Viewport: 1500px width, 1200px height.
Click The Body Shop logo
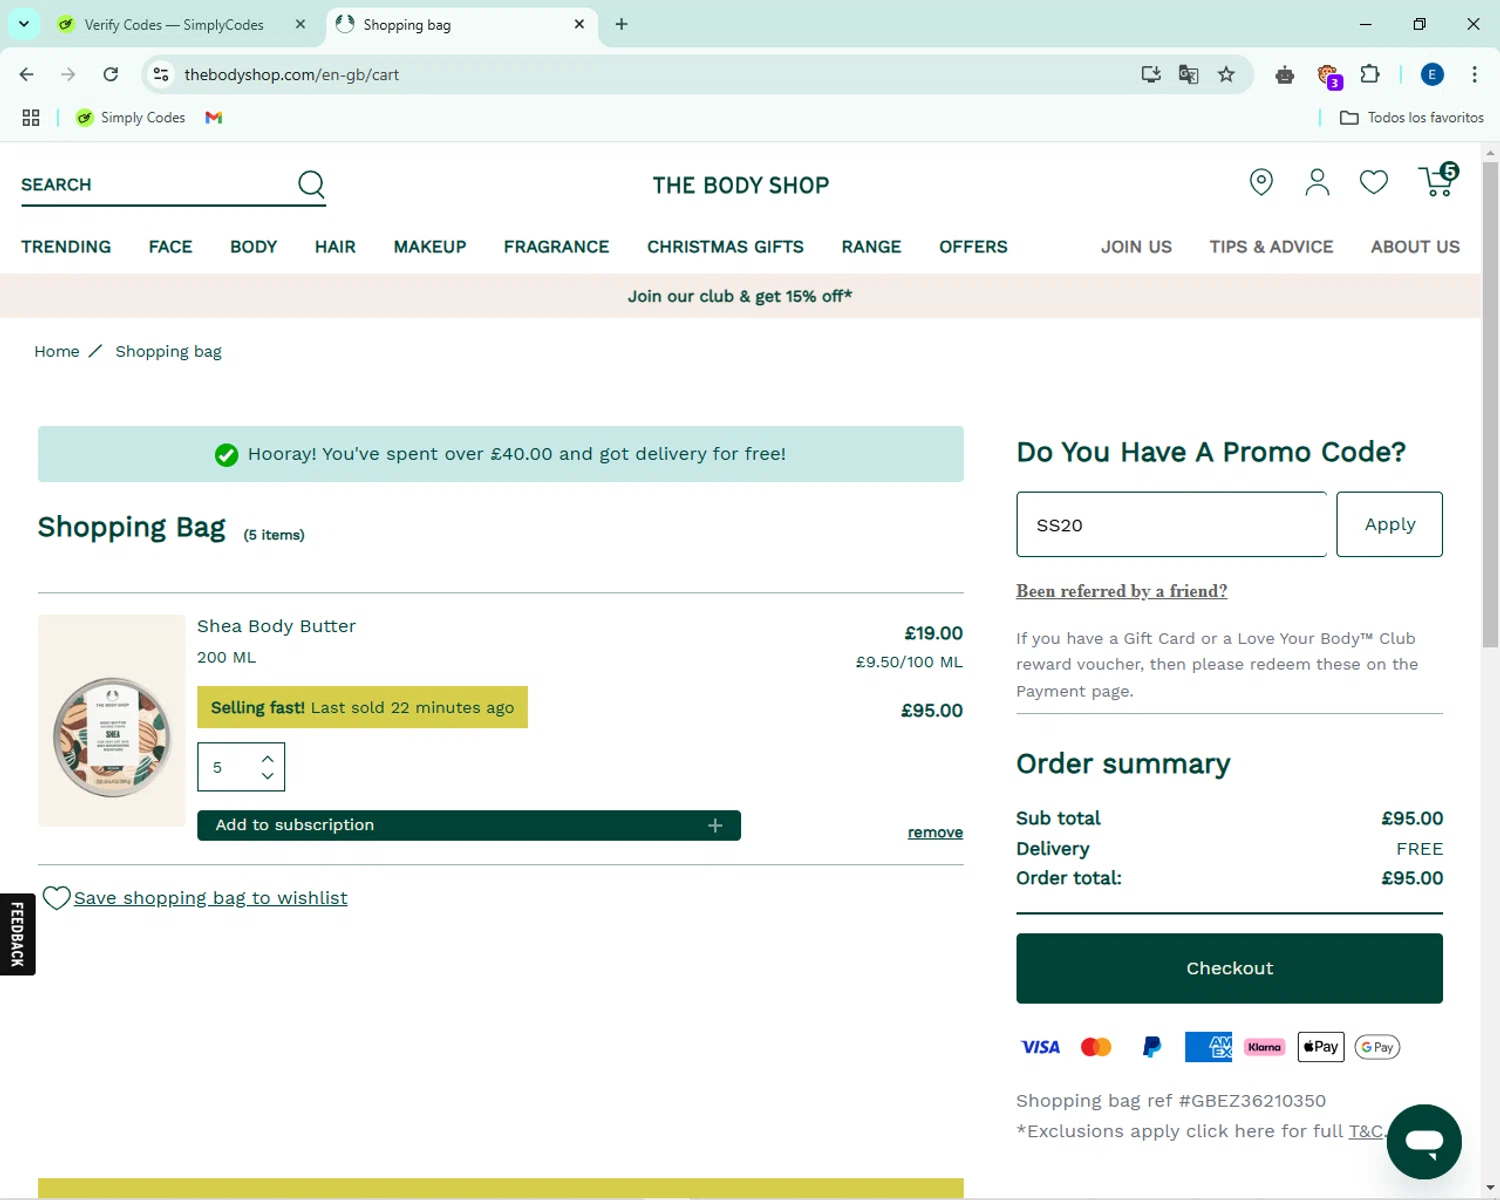pos(741,185)
